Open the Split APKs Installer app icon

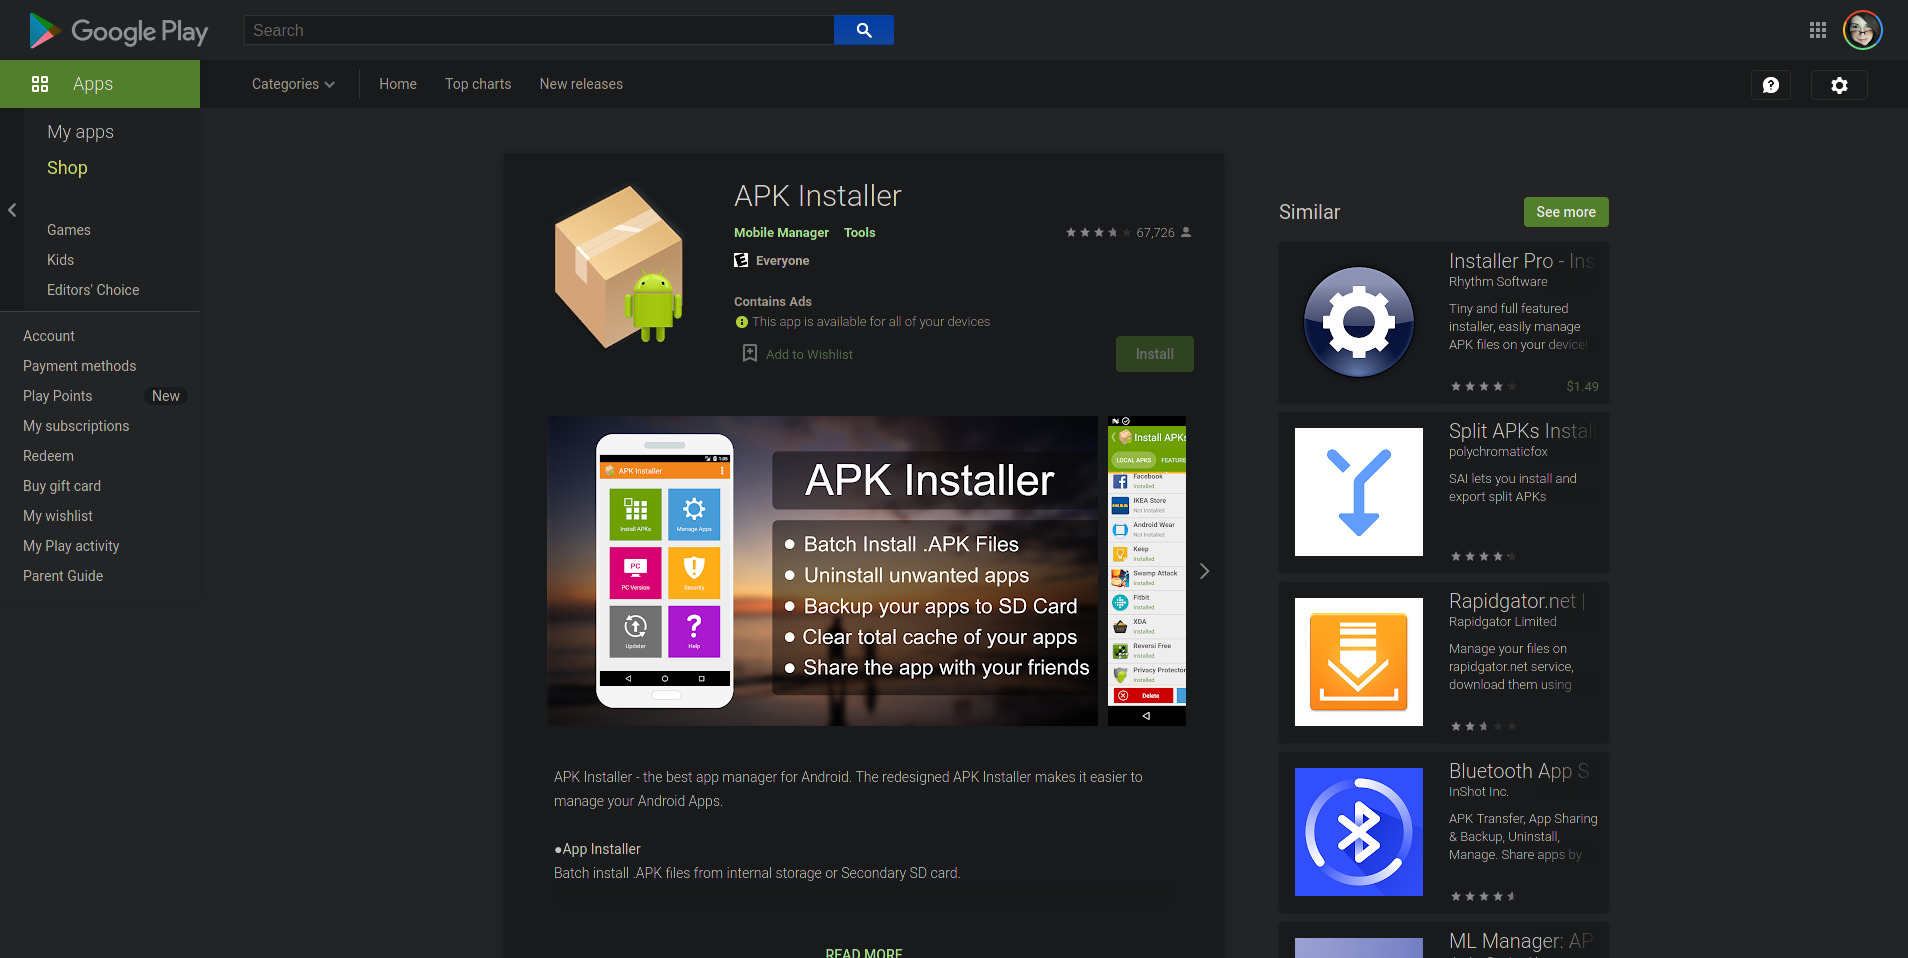coord(1359,492)
